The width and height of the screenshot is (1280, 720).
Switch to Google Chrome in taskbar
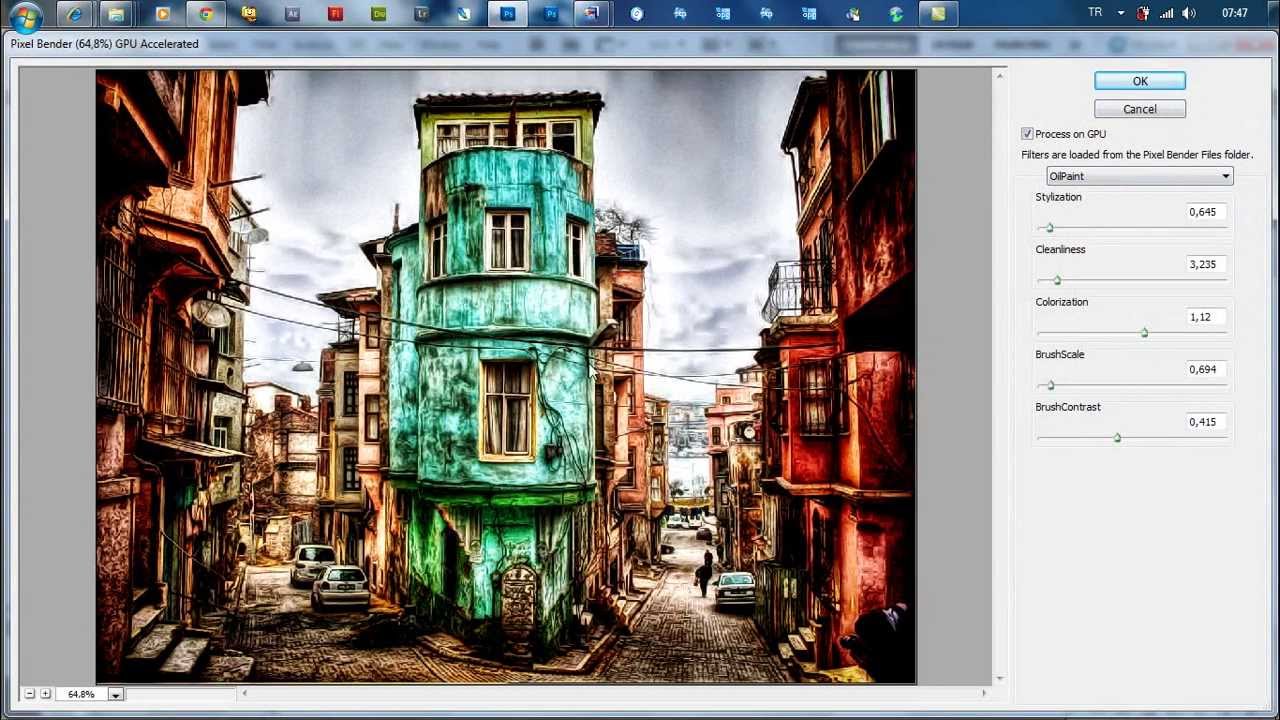point(206,14)
